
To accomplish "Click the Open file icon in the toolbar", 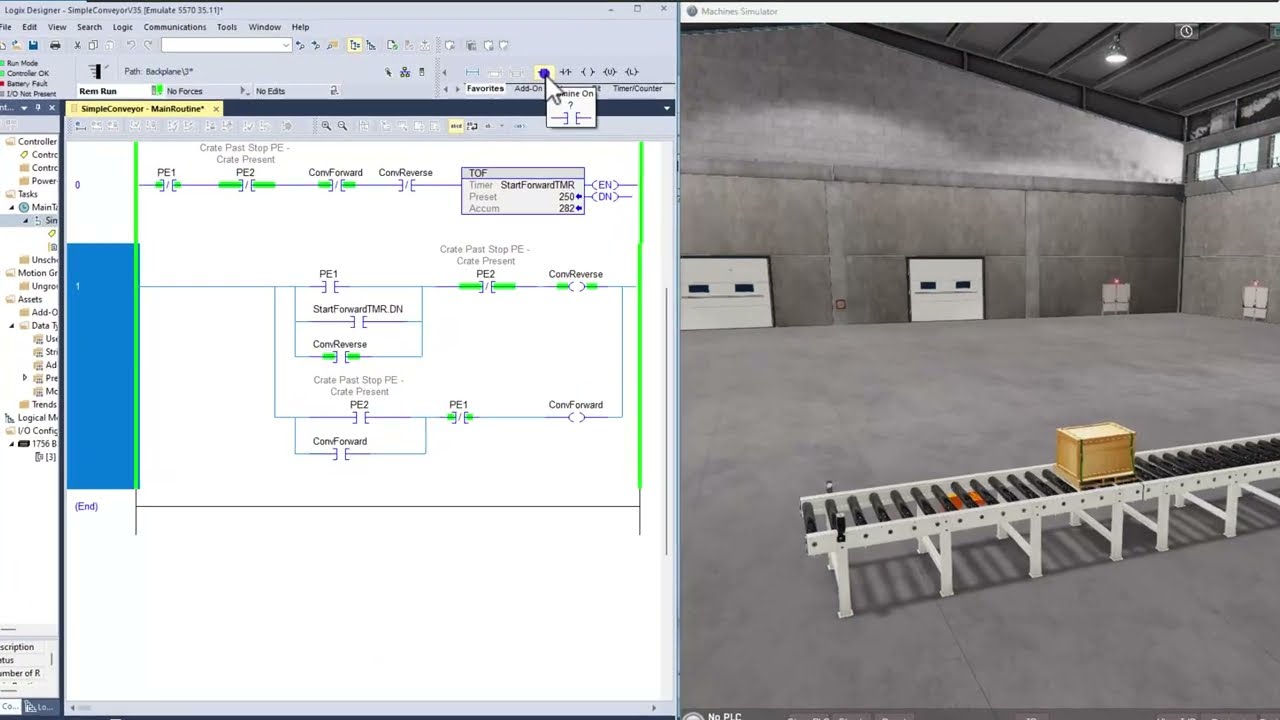I will click(17, 45).
